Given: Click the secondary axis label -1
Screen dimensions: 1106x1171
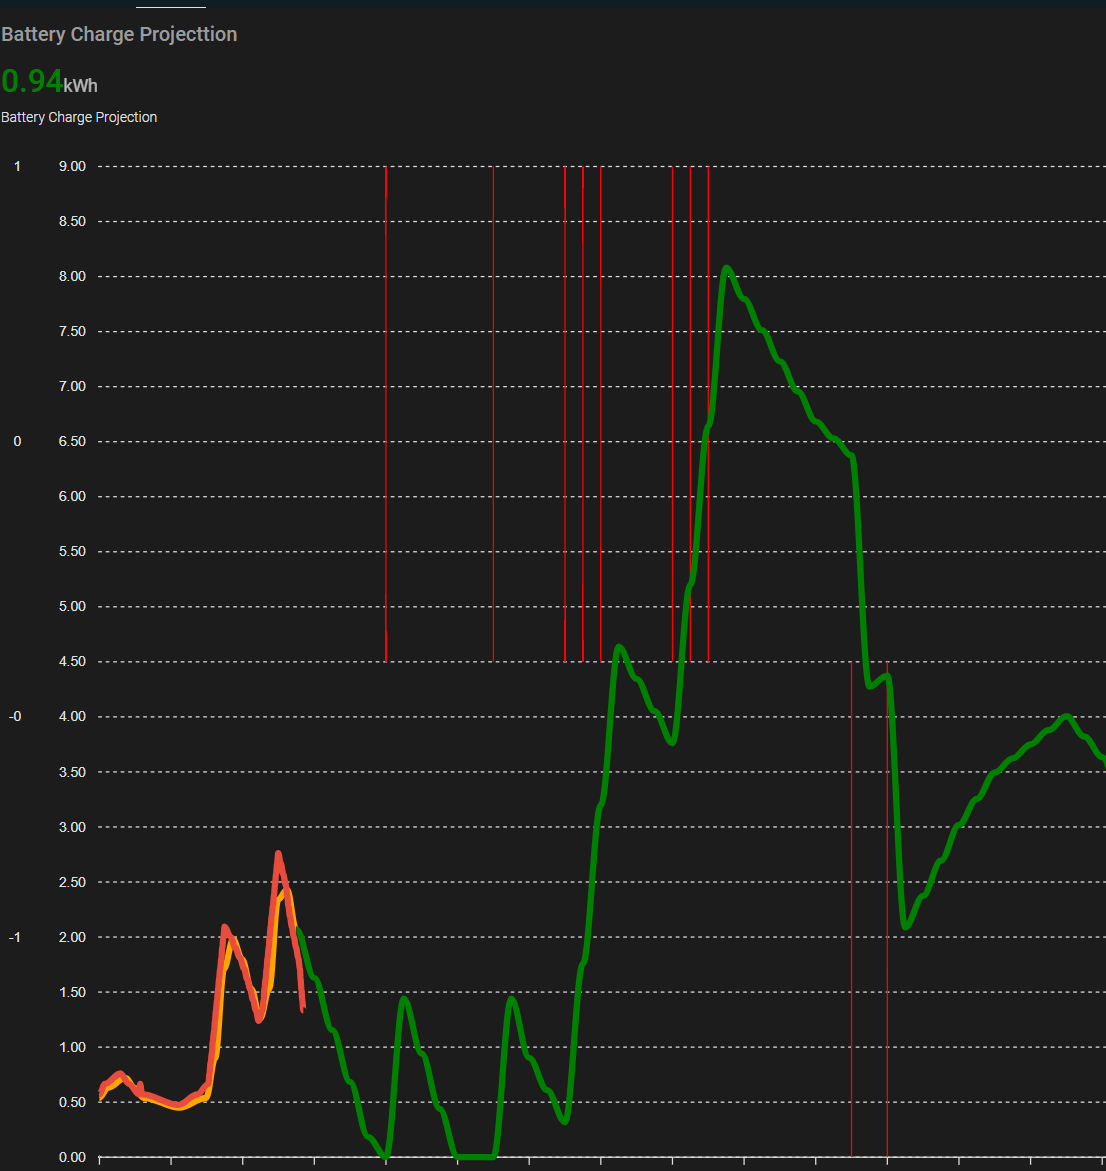Looking at the screenshot, I should (x=17, y=937).
